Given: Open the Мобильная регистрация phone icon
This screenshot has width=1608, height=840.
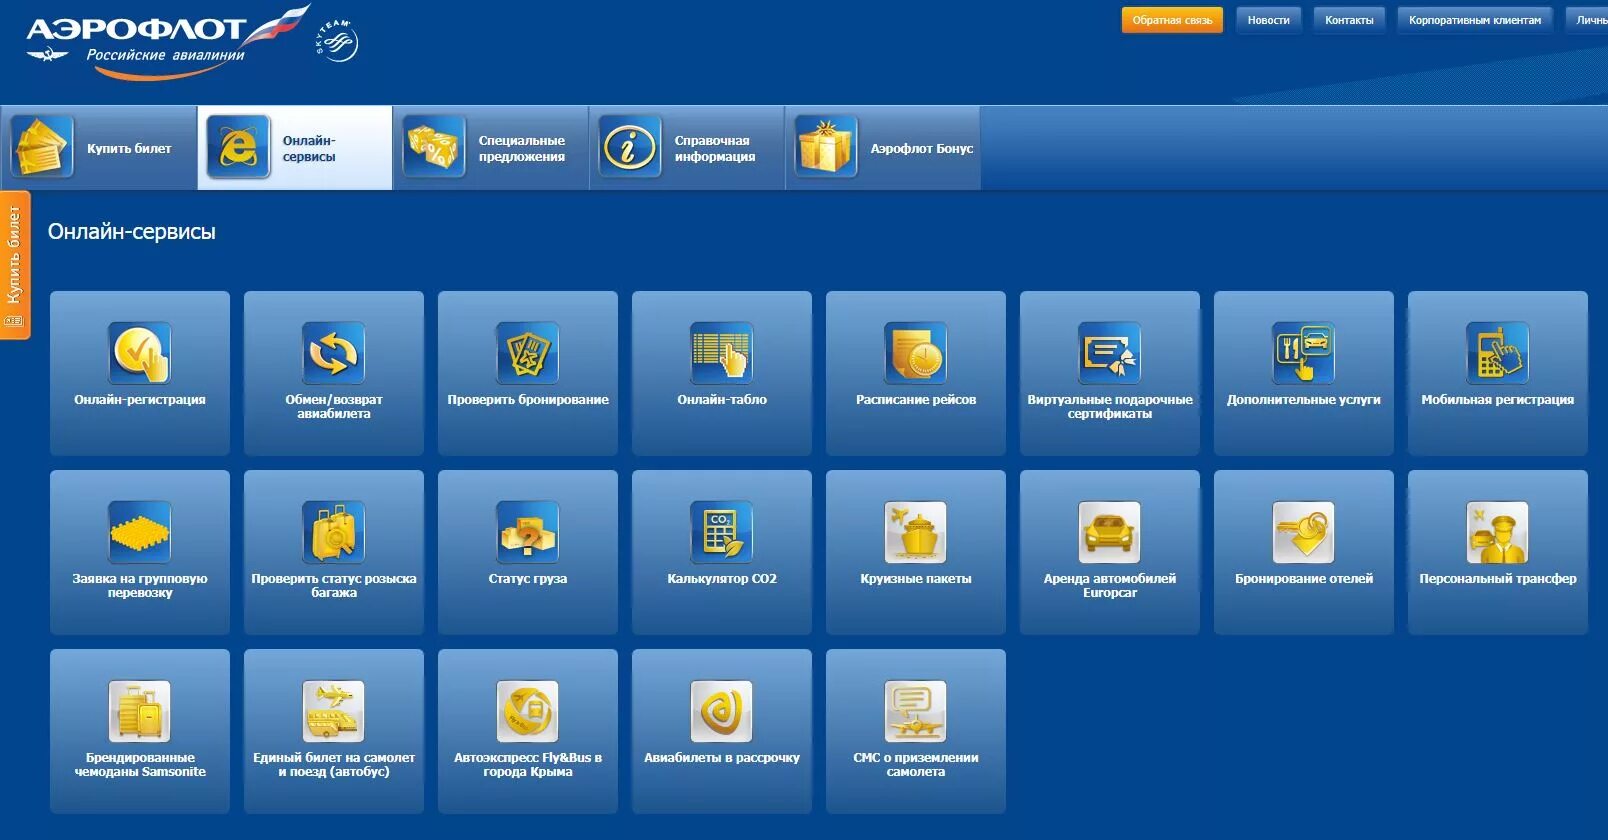Looking at the screenshot, I should click(1498, 353).
